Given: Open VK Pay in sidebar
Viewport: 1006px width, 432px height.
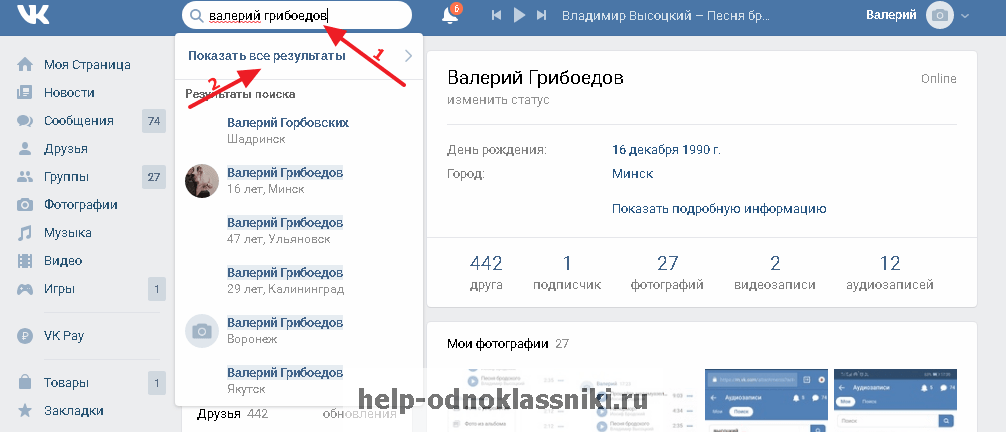Looking at the screenshot, I should point(64,336).
